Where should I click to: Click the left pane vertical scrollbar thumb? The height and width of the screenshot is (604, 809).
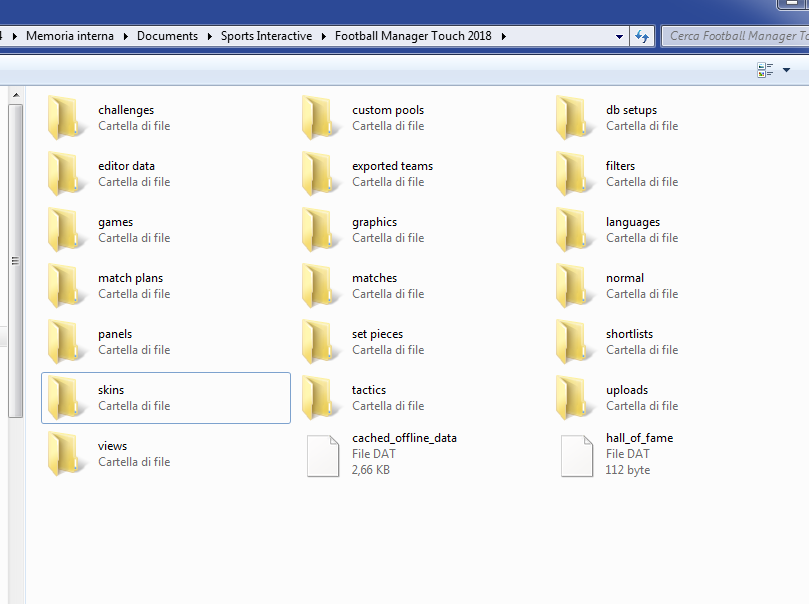pos(15,260)
